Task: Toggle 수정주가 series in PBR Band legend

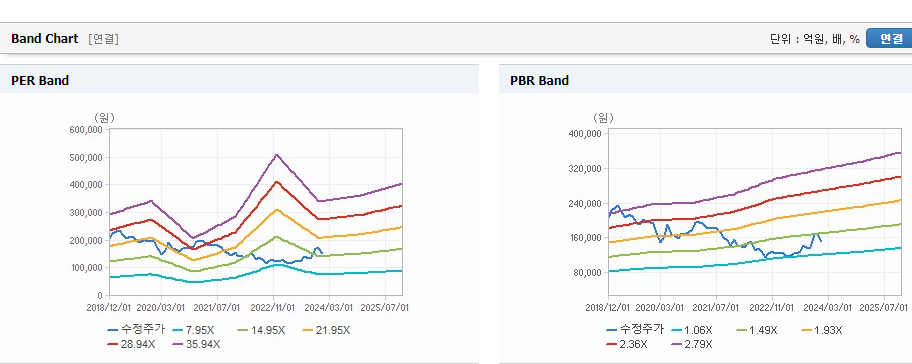Action: 634,330
